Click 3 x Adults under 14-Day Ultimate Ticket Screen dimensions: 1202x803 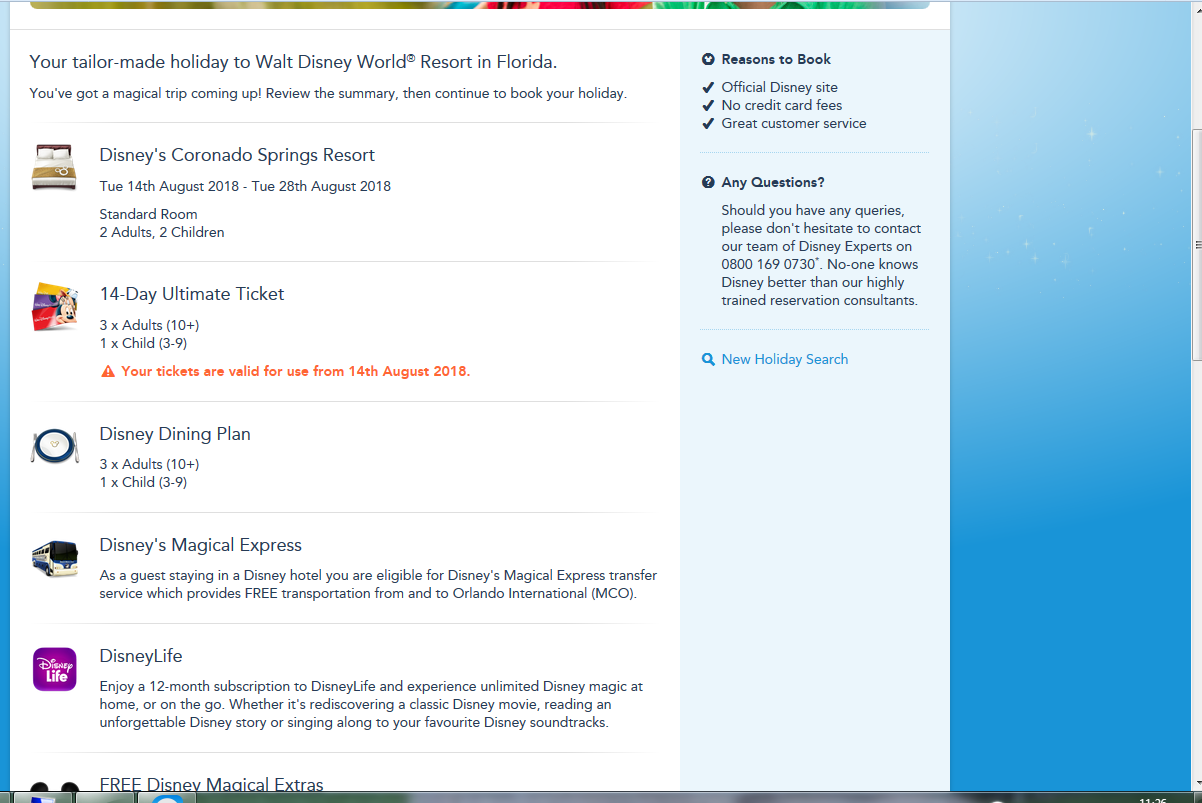[149, 325]
